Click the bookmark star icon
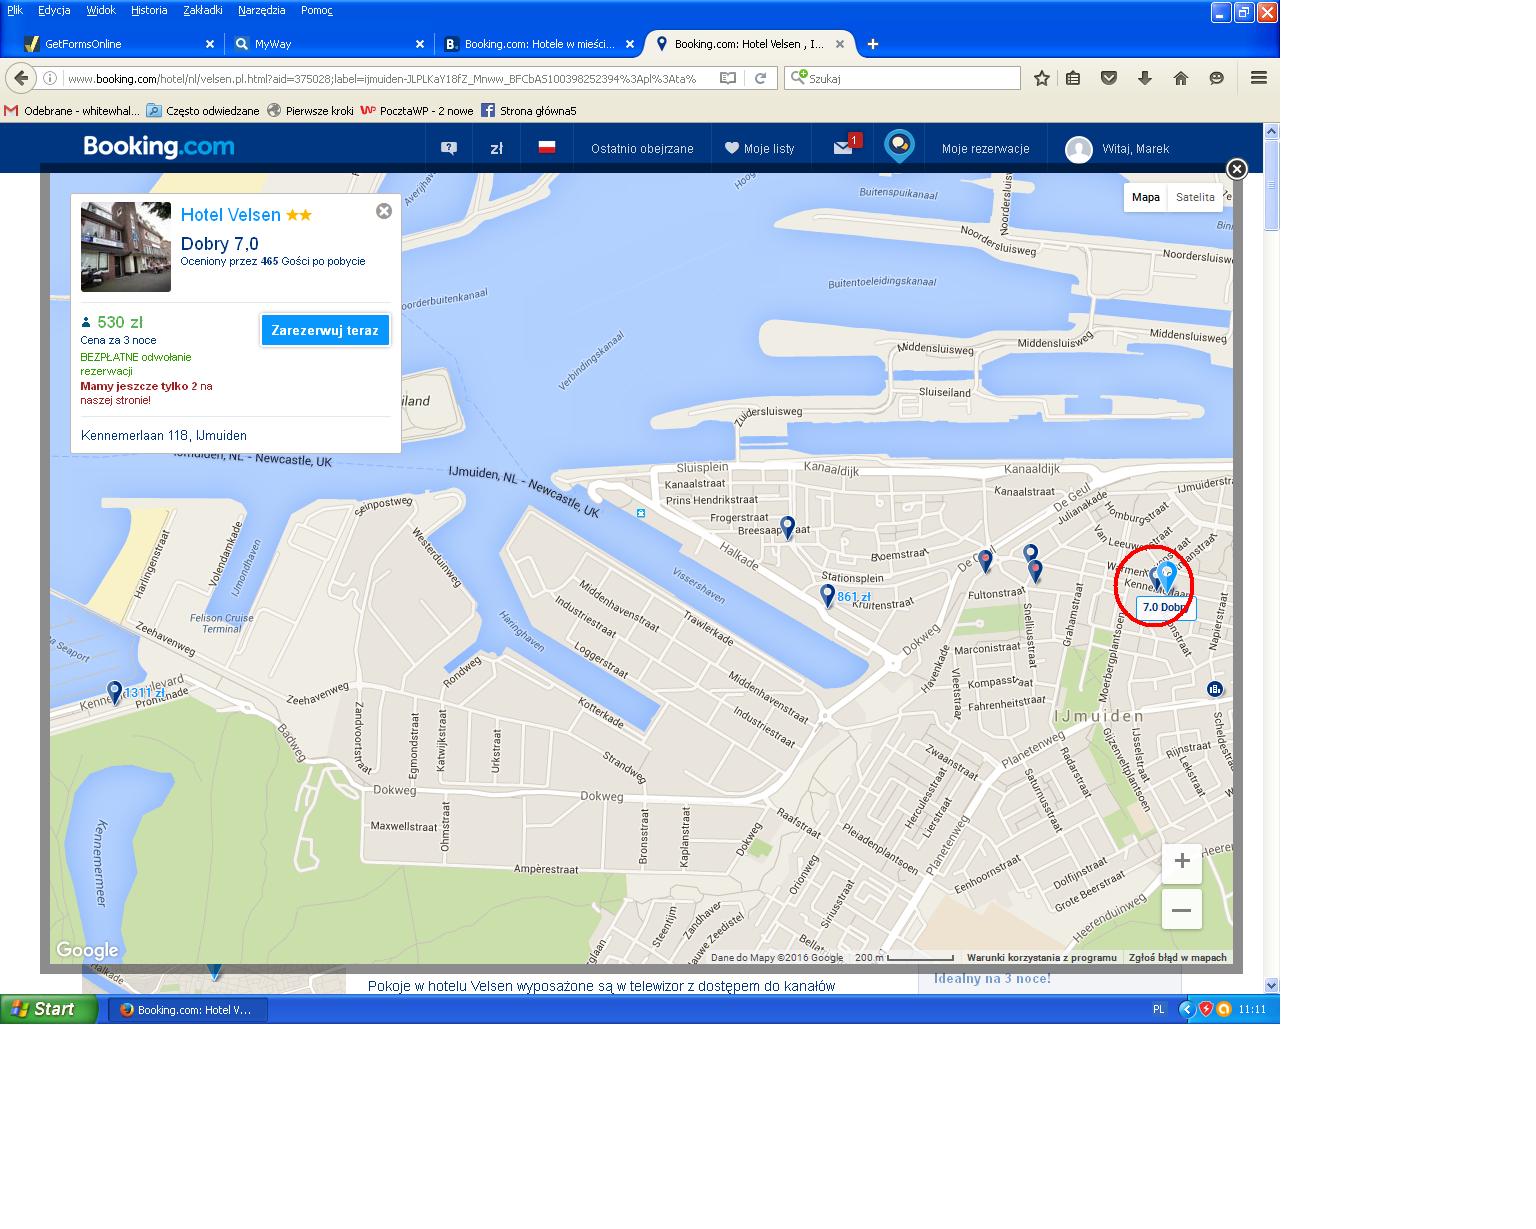The height and width of the screenshot is (1229, 1536). [1042, 78]
